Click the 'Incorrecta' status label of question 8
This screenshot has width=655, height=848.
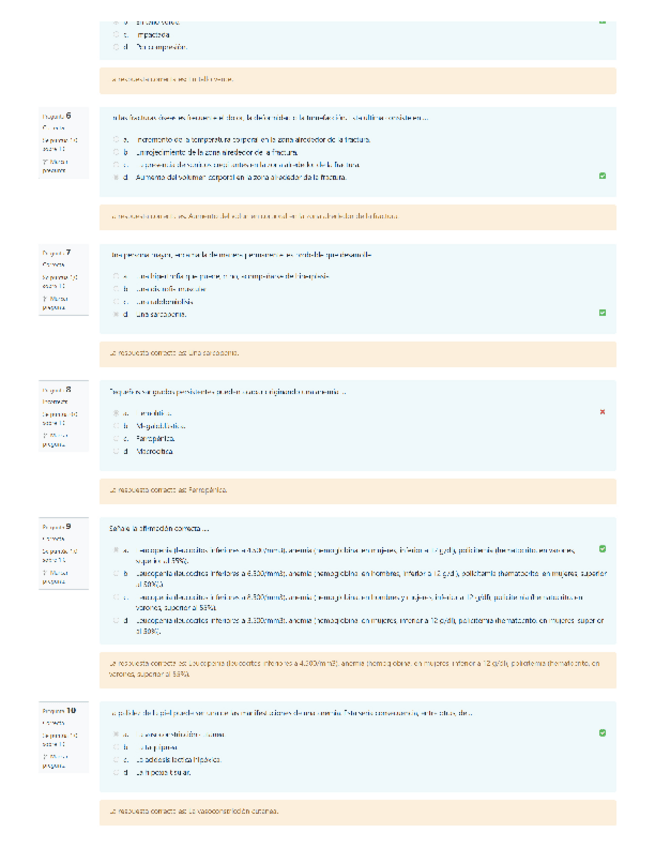(55, 401)
